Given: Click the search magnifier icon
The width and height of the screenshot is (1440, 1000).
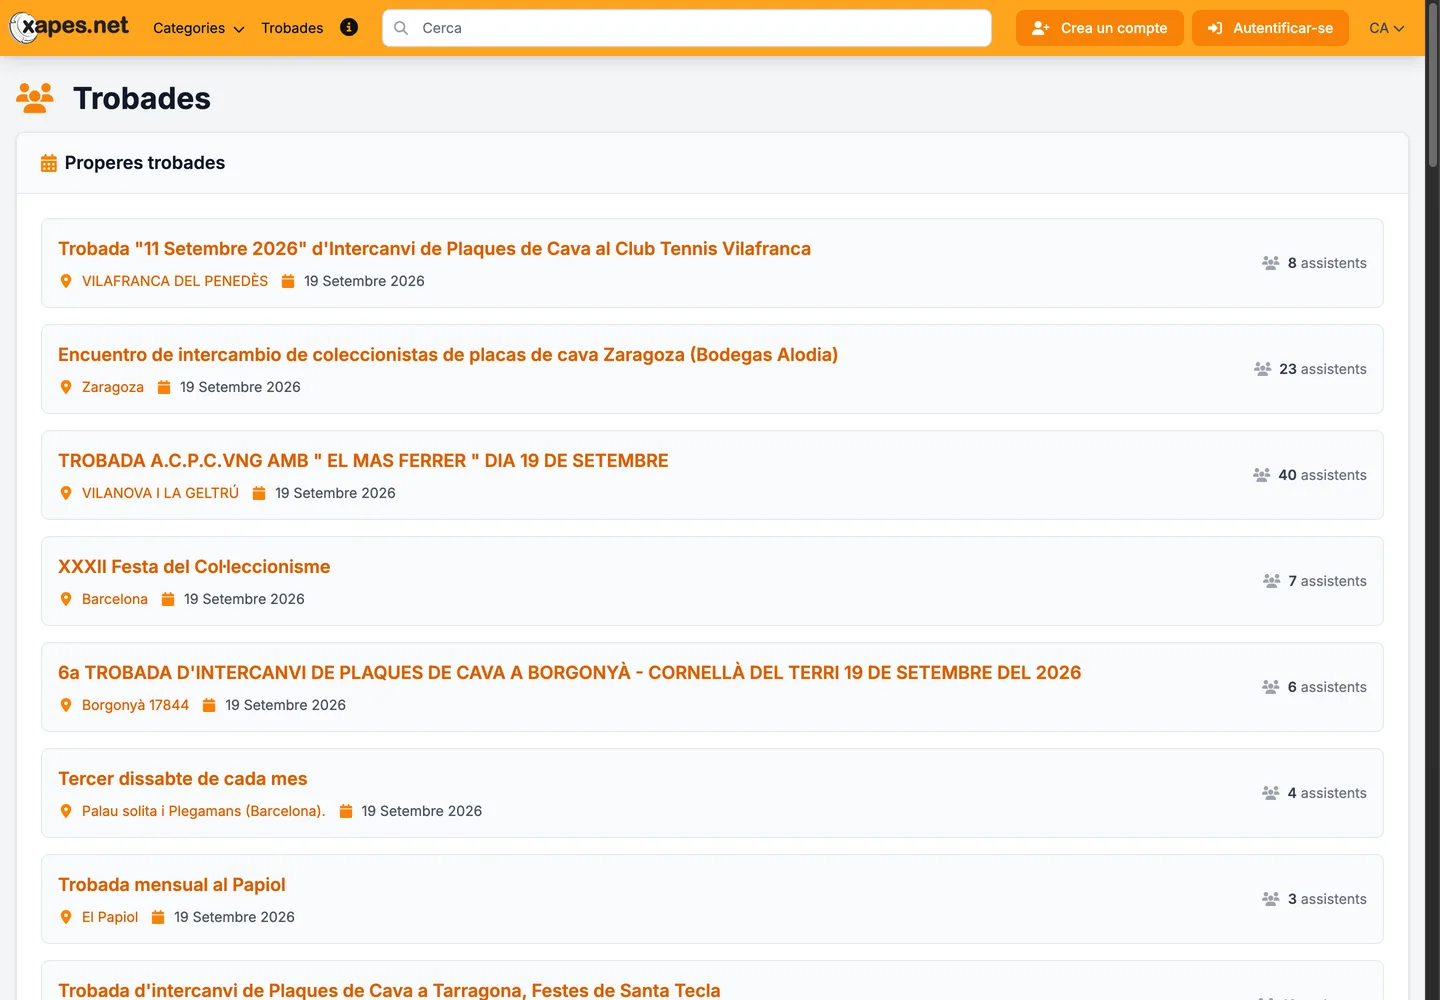Looking at the screenshot, I should 401,28.
